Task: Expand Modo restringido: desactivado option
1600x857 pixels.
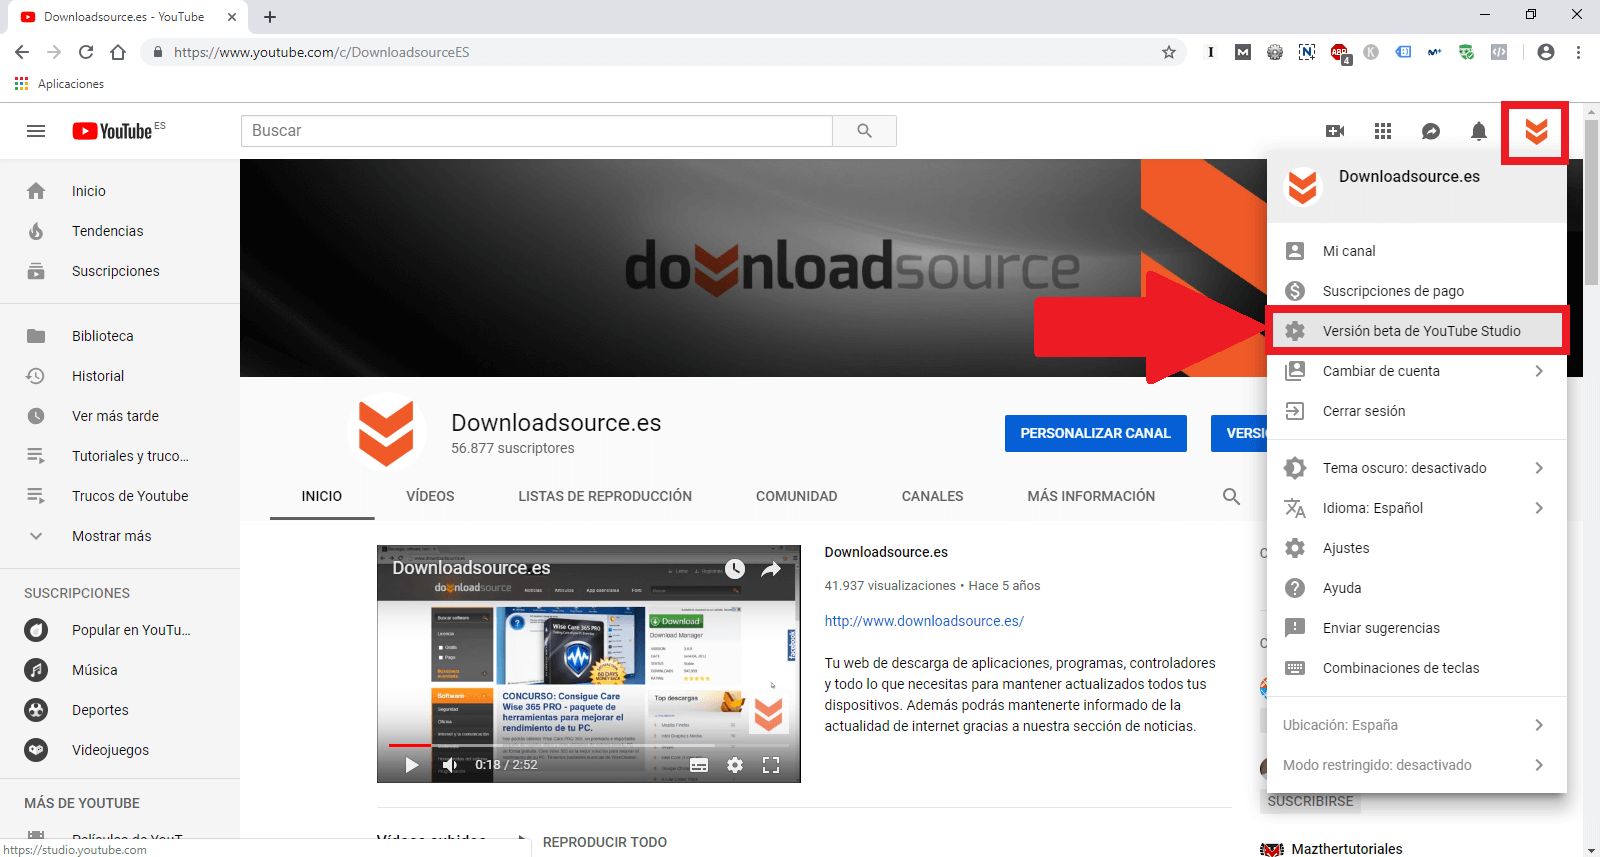Action: pos(1417,765)
